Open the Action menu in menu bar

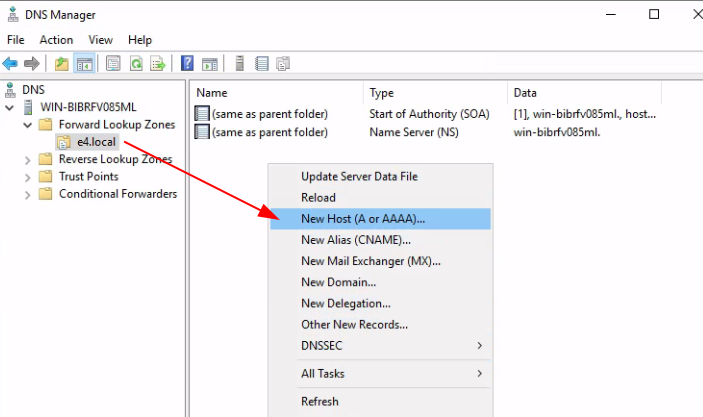[x=56, y=40]
